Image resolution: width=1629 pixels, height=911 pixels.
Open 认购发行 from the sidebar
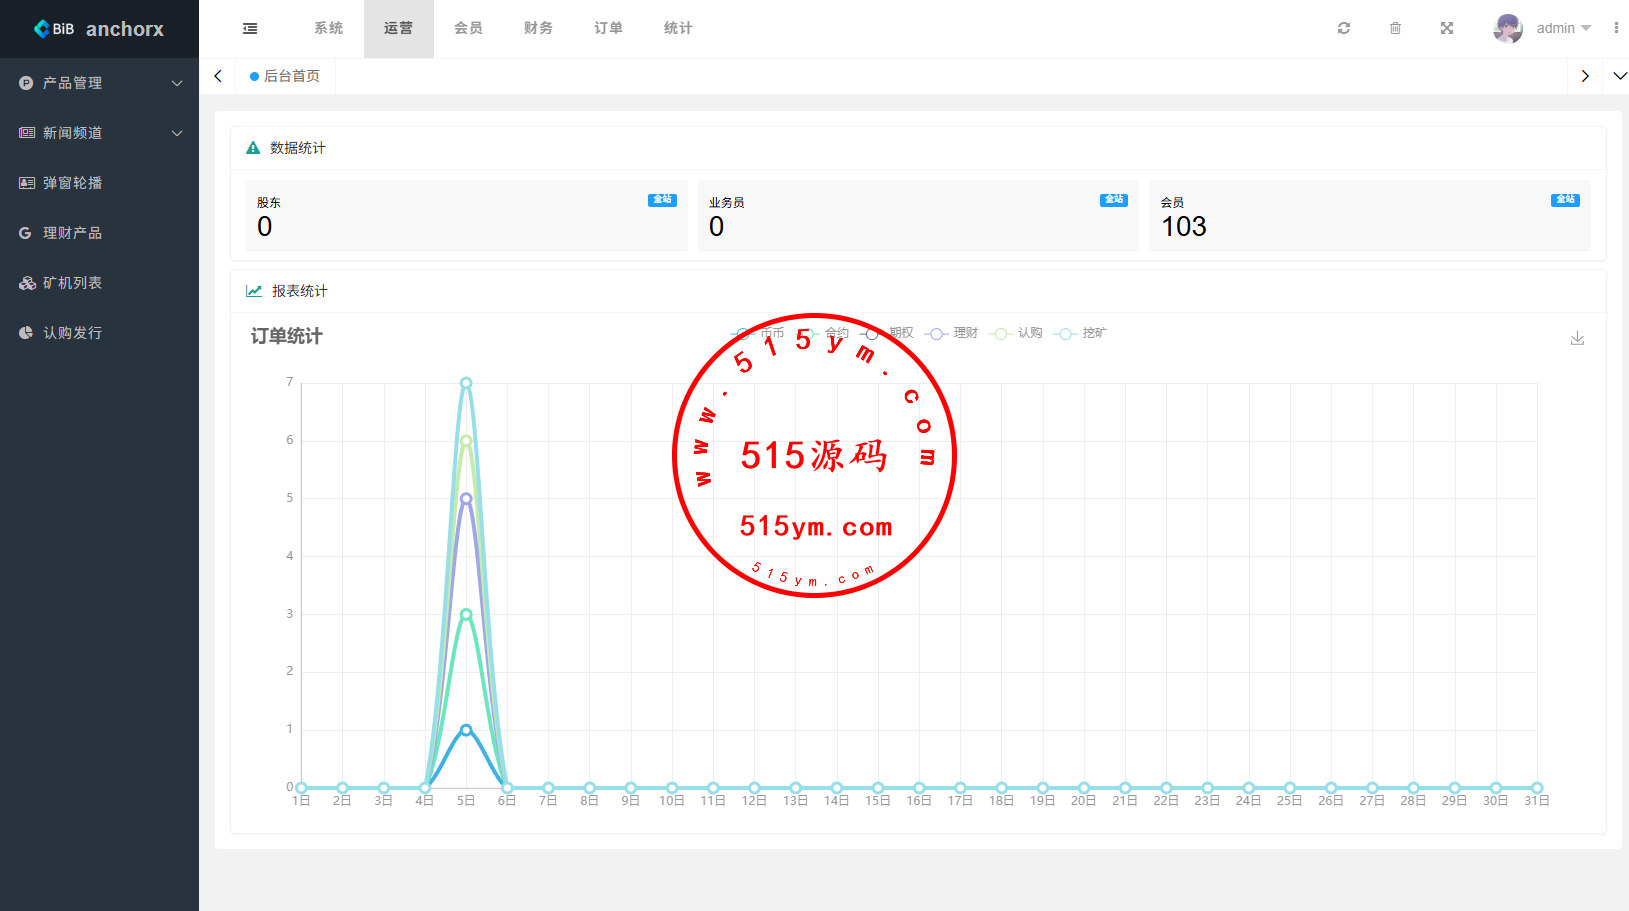coord(72,333)
